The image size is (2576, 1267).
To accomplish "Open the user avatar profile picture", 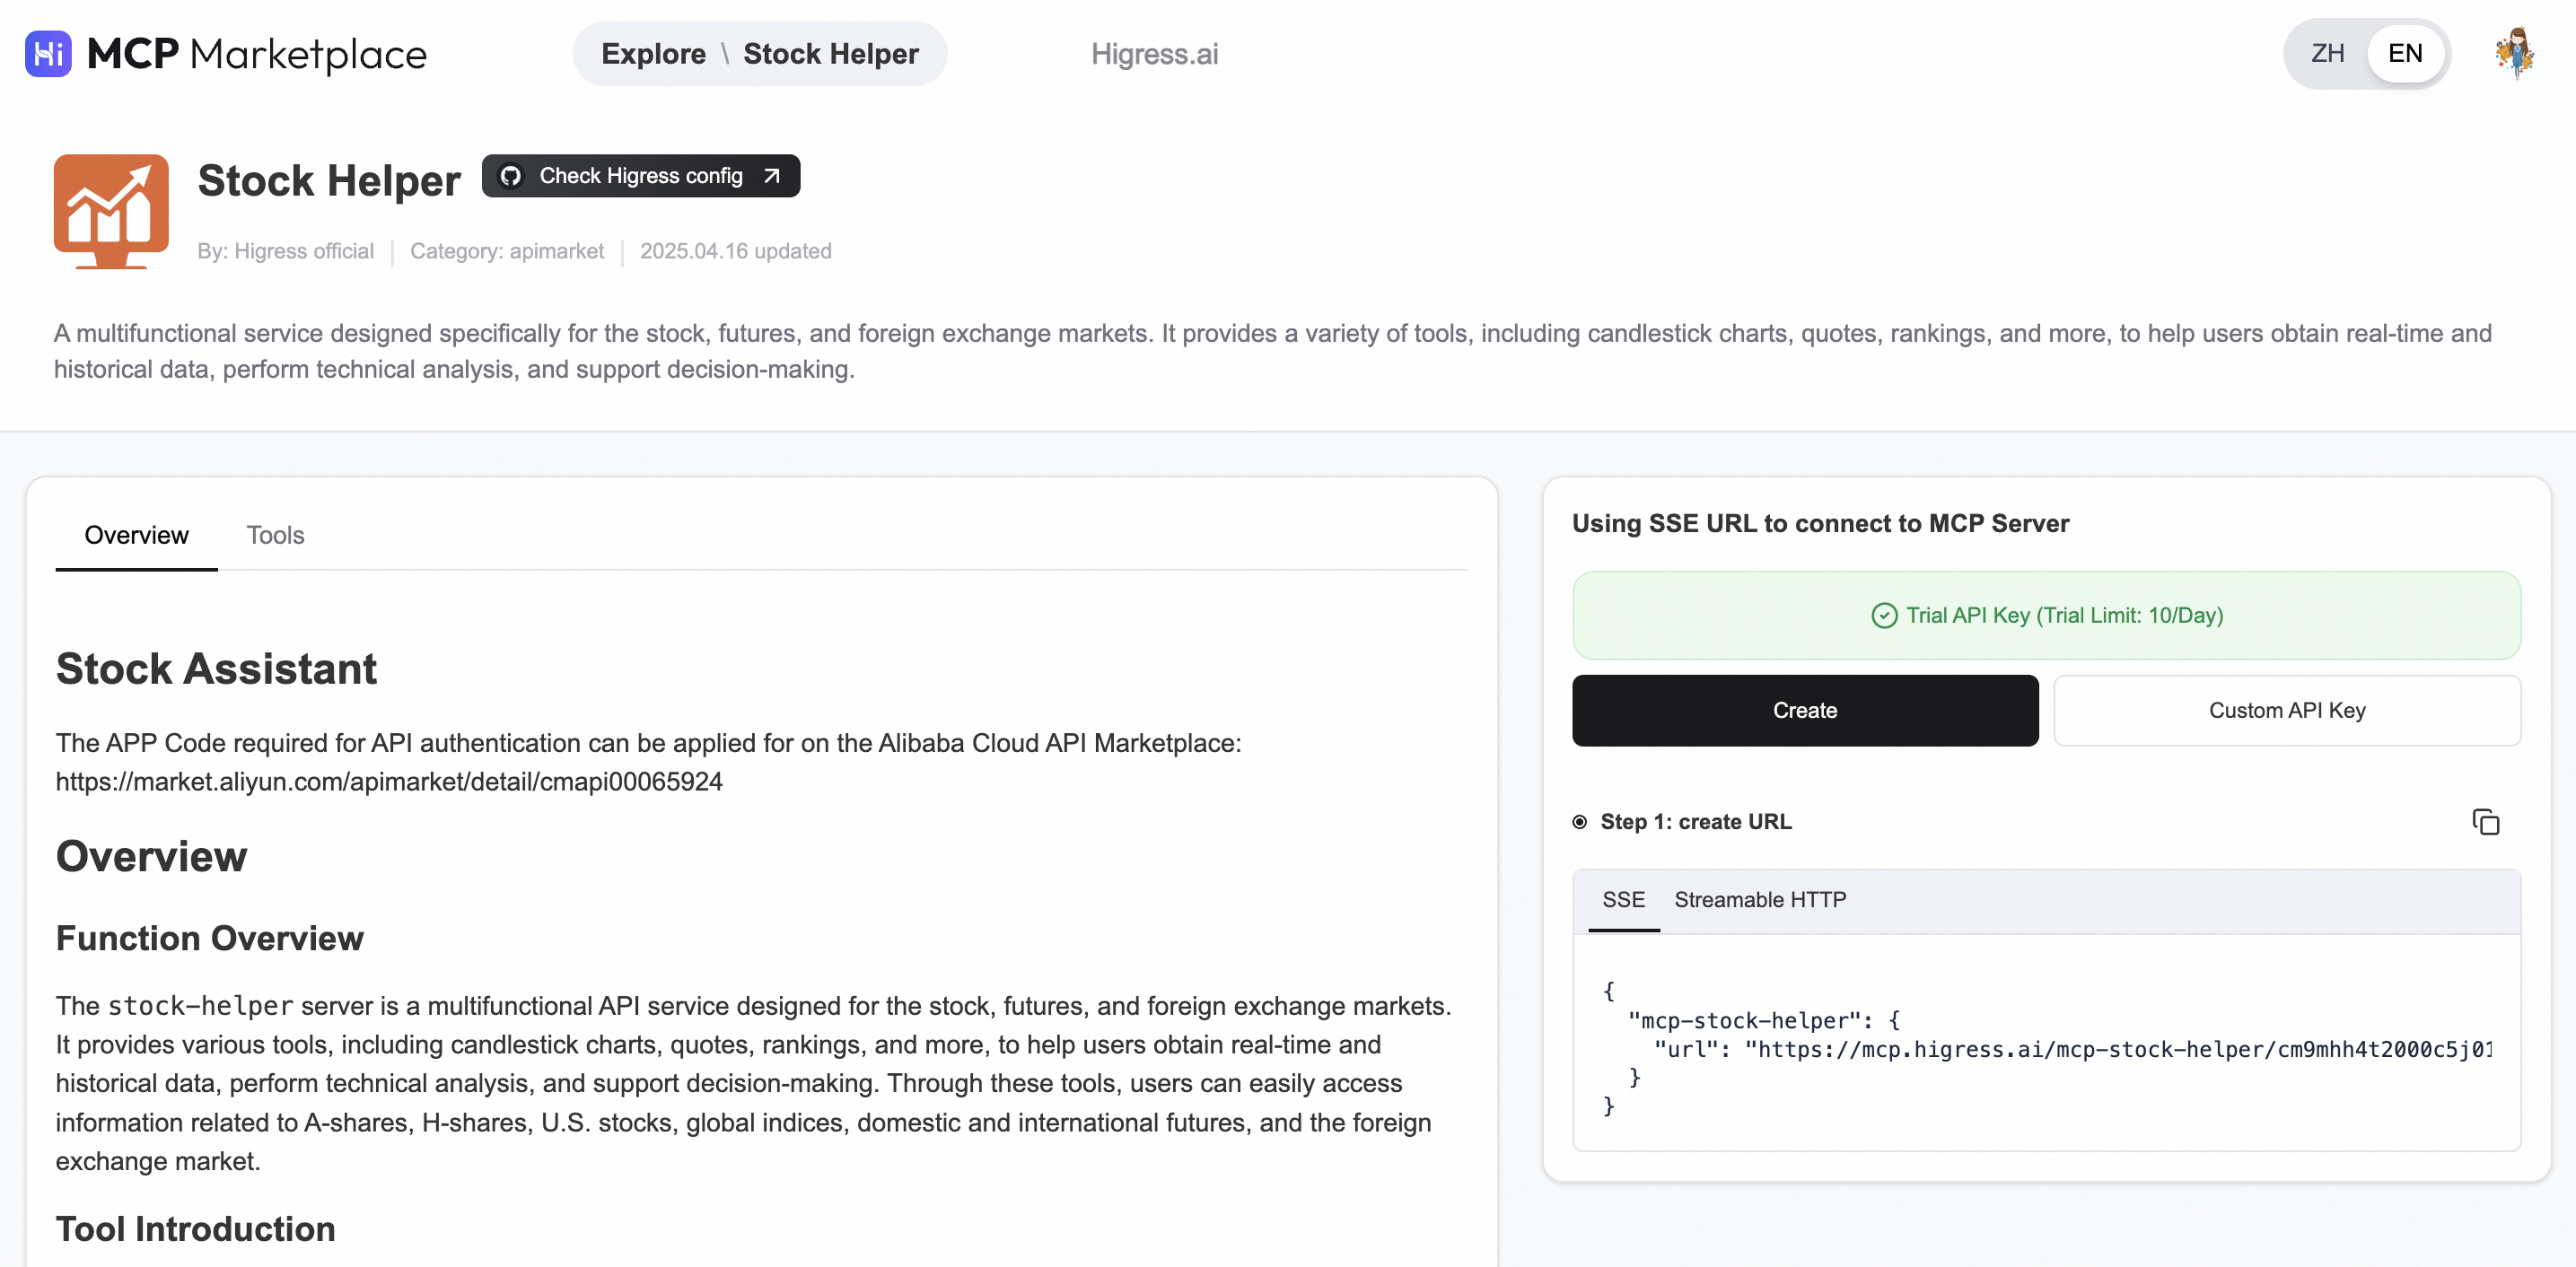I will [2514, 54].
